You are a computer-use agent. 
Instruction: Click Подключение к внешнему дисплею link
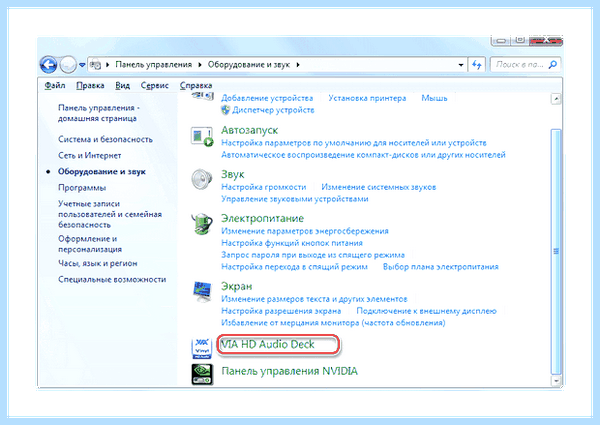(426, 311)
